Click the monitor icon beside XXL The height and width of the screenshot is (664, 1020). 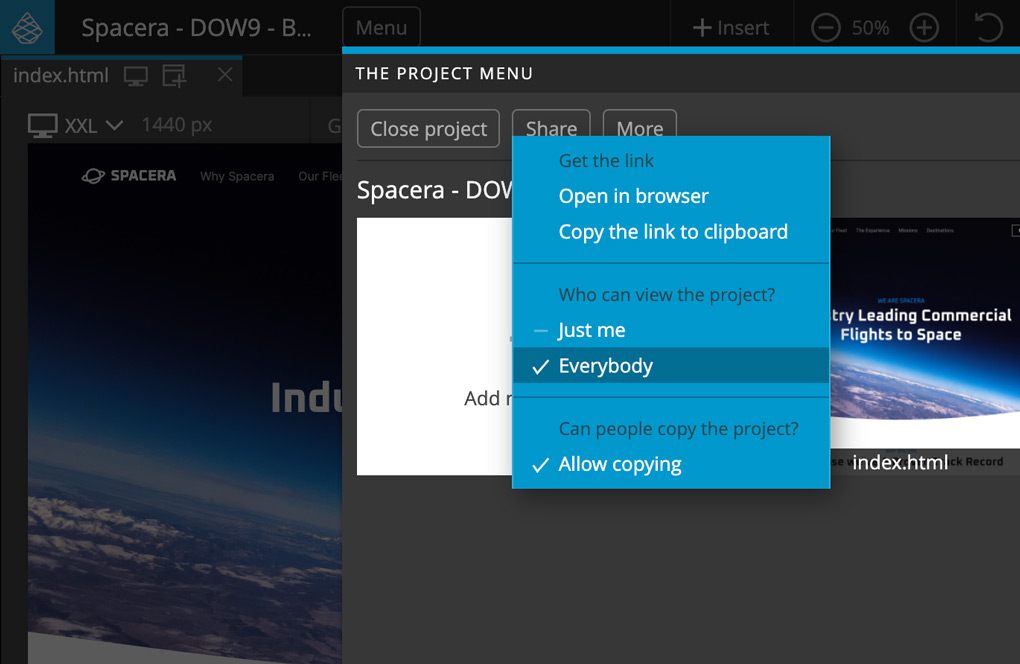43,126
